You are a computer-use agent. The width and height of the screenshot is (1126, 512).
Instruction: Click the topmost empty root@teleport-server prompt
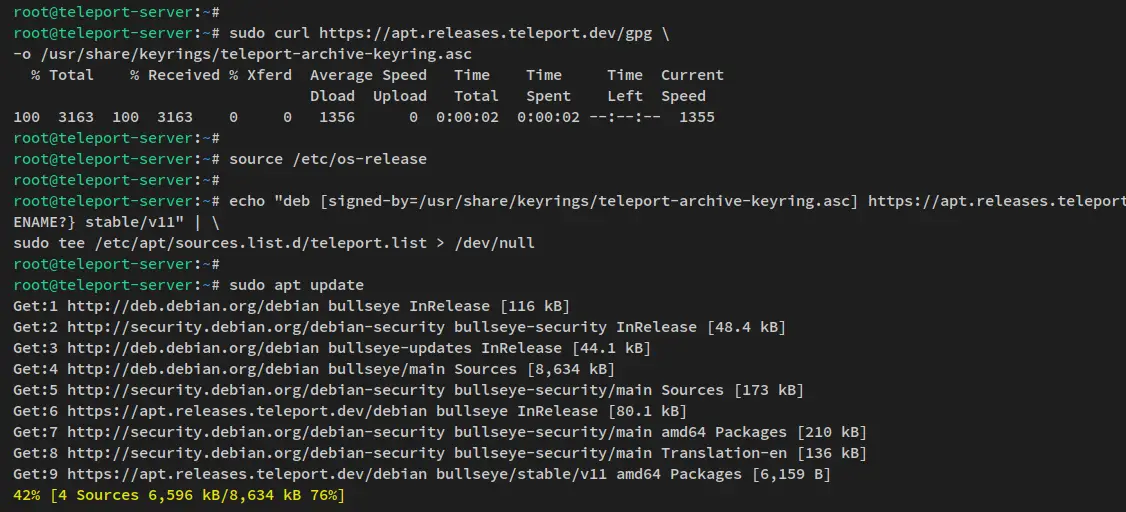click(116, 12)
